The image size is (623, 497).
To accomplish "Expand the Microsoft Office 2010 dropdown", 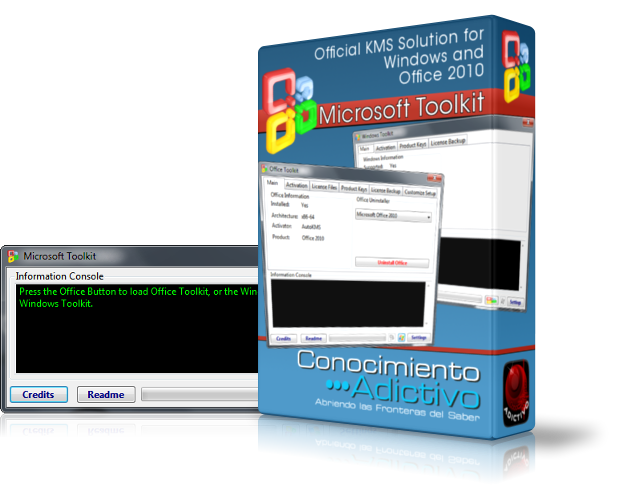I will (x=393, y=216).
